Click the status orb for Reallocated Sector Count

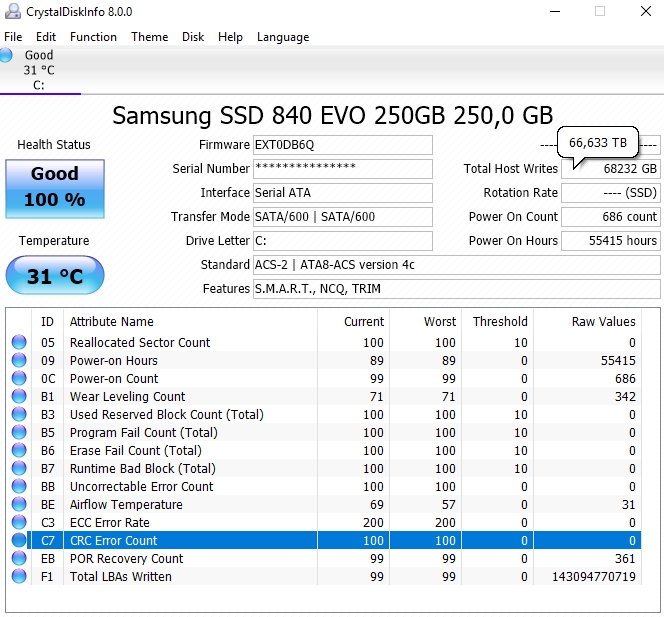[x=19, y=342]
